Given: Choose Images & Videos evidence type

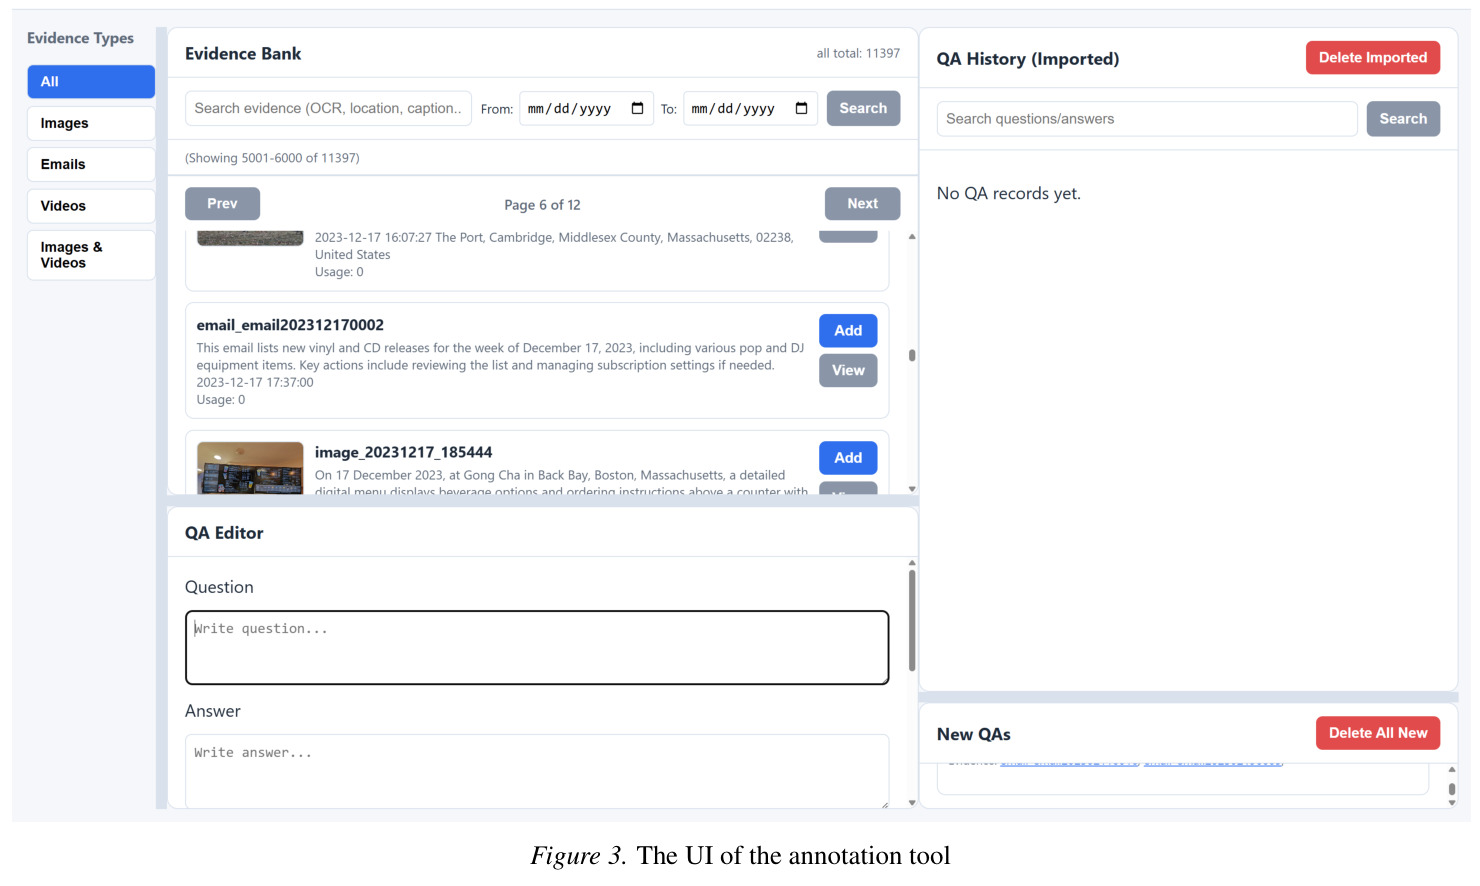Looking at the screenshot, I should tap(91, 255).
